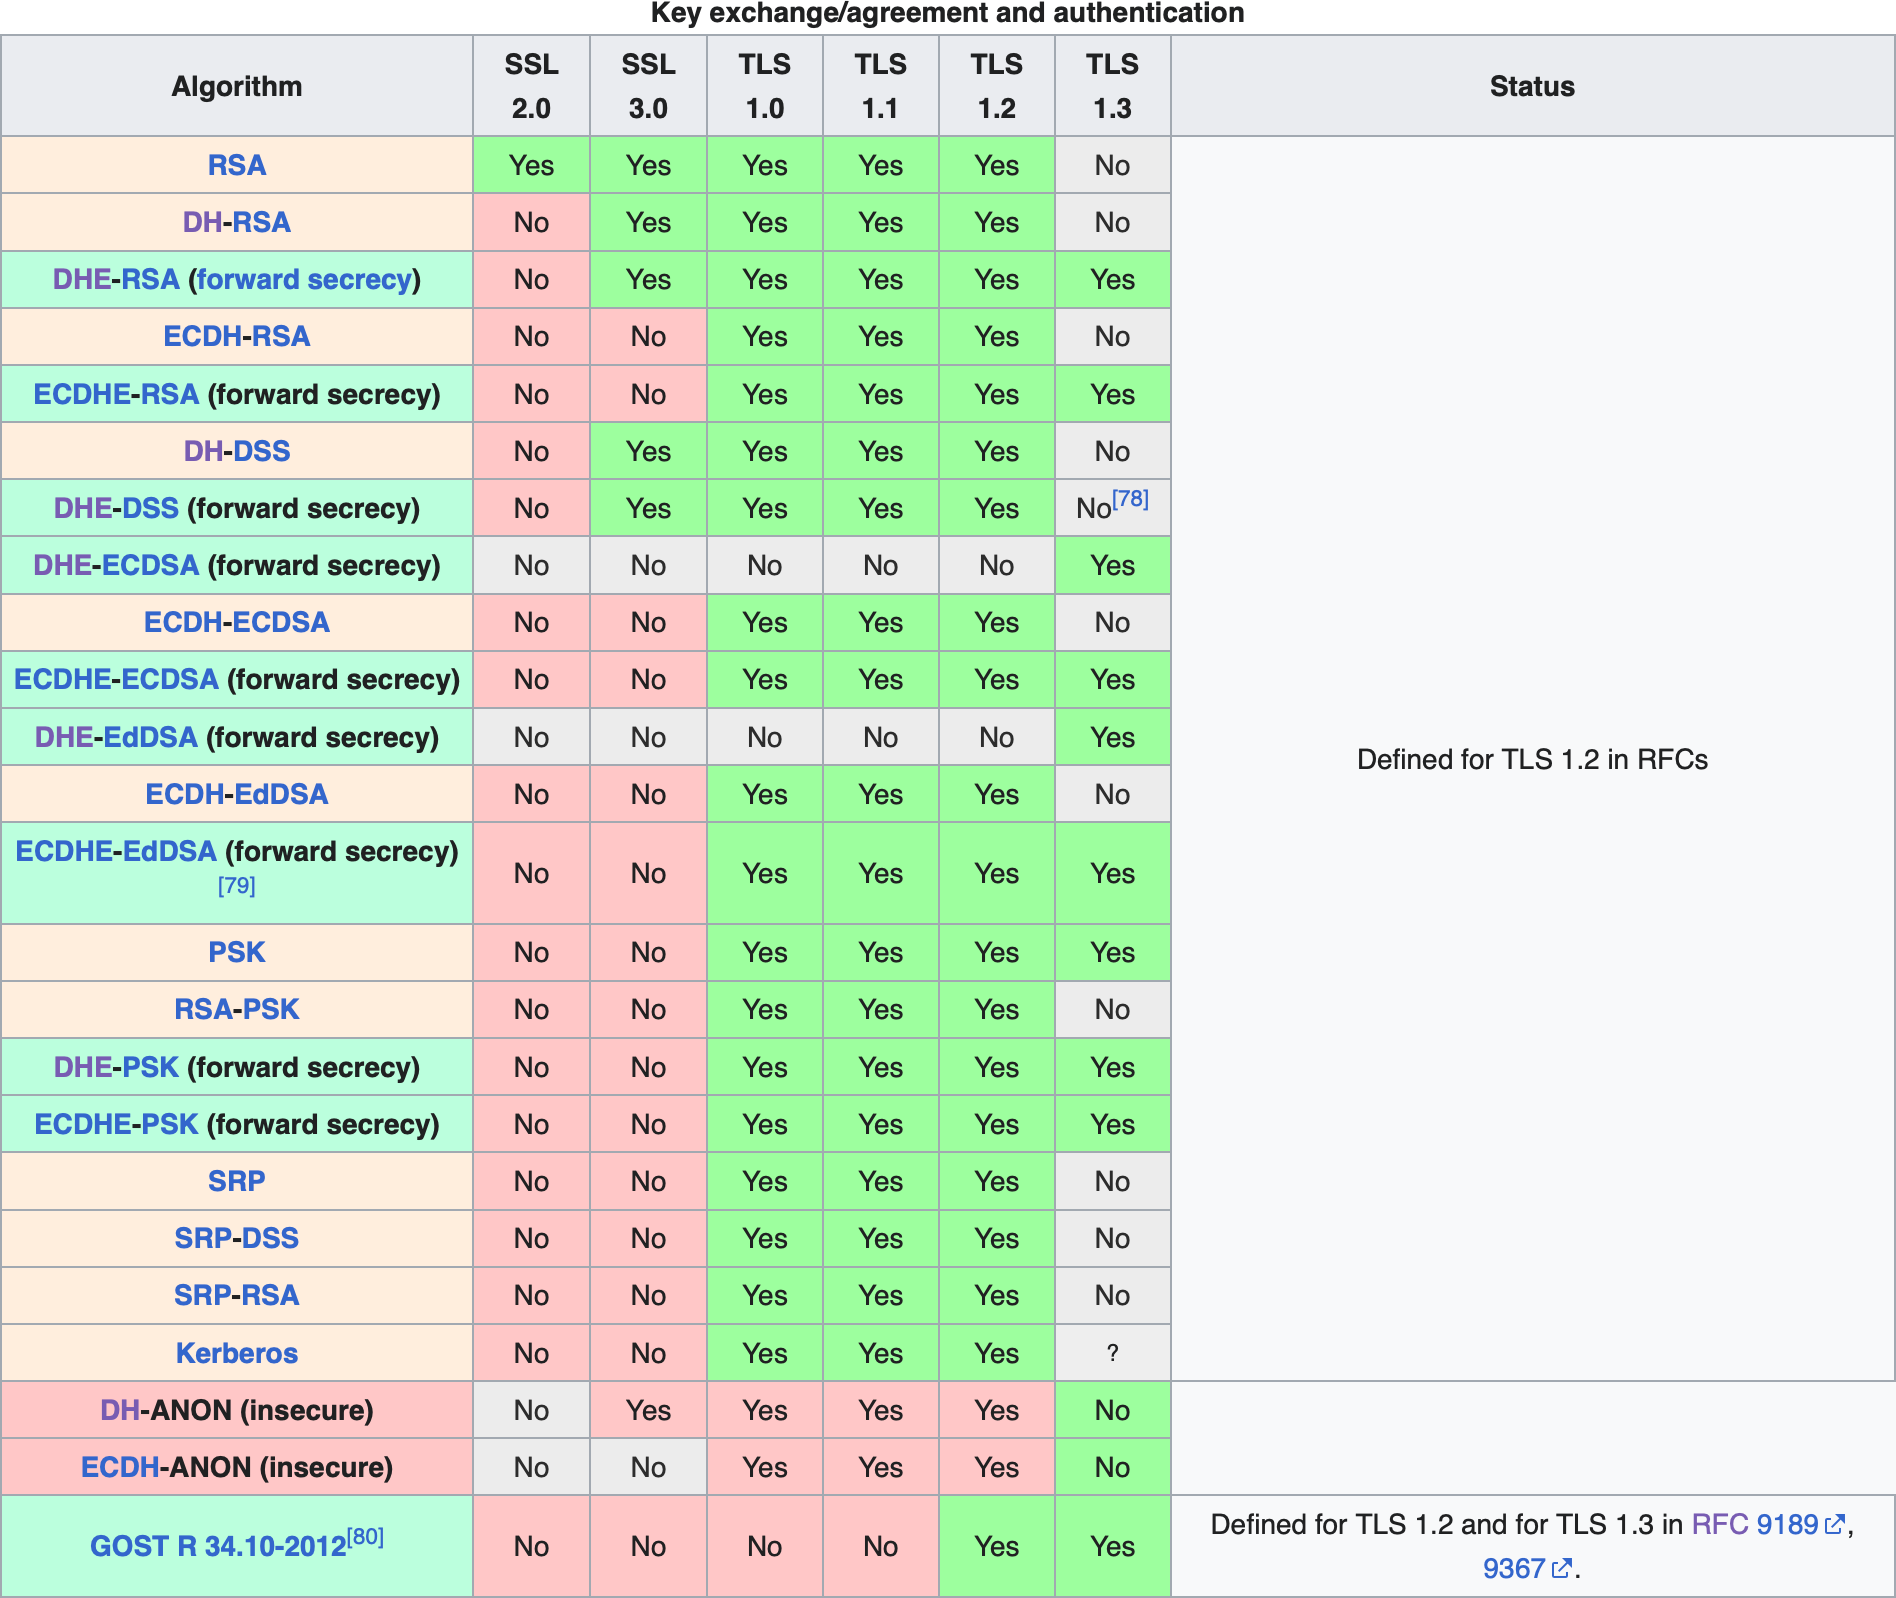Click ECDH-ANON row's TLS 1.3 'No' cell
The height and width of the screenshot is (1598, 1896).
tap(1113, 1467)
